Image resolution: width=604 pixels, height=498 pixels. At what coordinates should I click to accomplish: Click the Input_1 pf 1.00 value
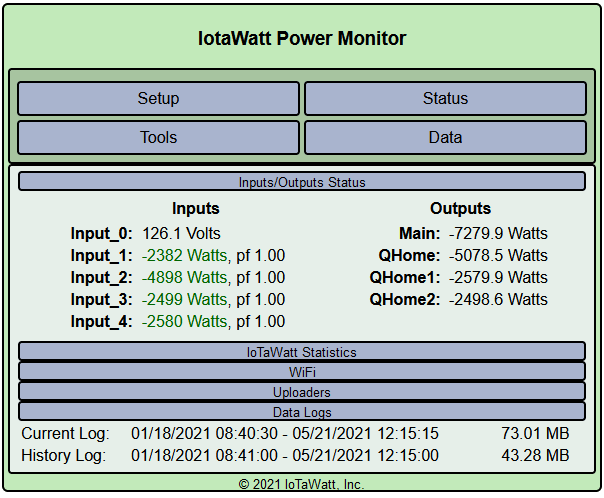(261, 255)
